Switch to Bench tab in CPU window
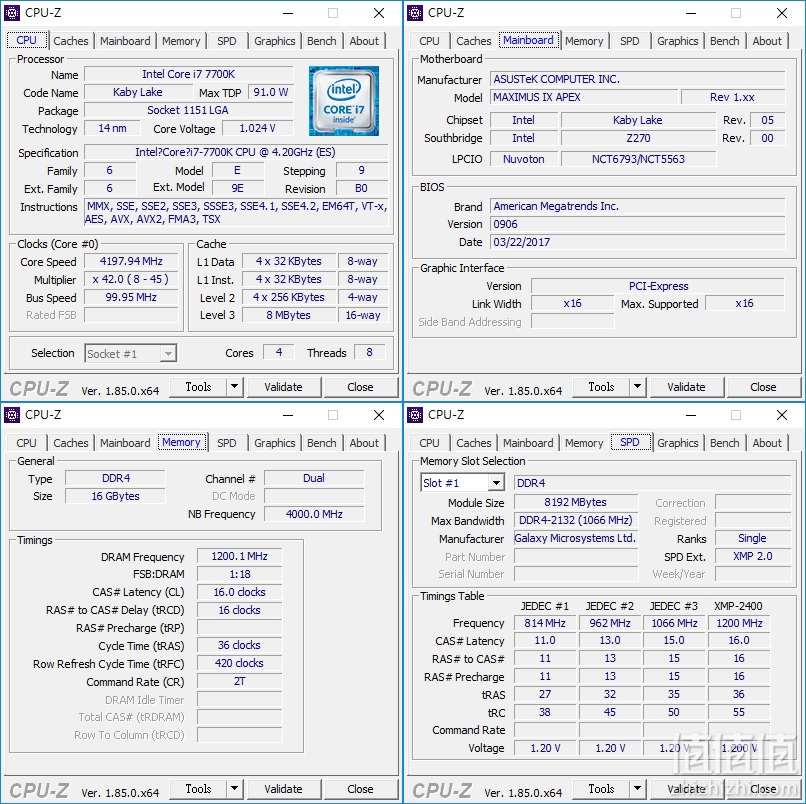The width and height of the screenshot is (806, 804). 321,41
